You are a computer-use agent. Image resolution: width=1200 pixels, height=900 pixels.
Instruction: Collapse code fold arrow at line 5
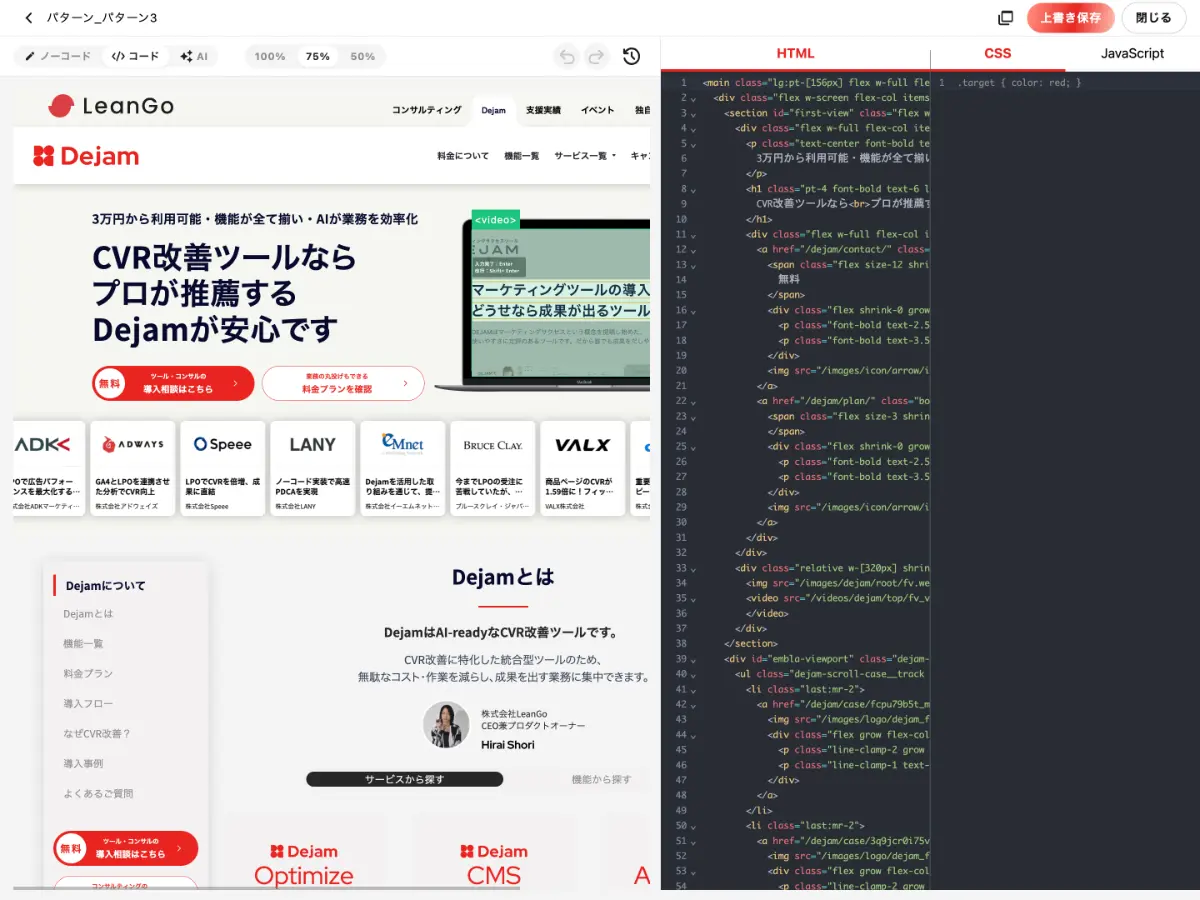click(692, 143)
